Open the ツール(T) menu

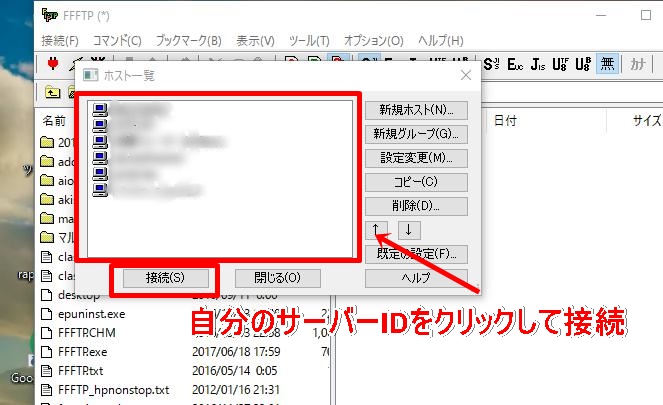tap(309, 41)
